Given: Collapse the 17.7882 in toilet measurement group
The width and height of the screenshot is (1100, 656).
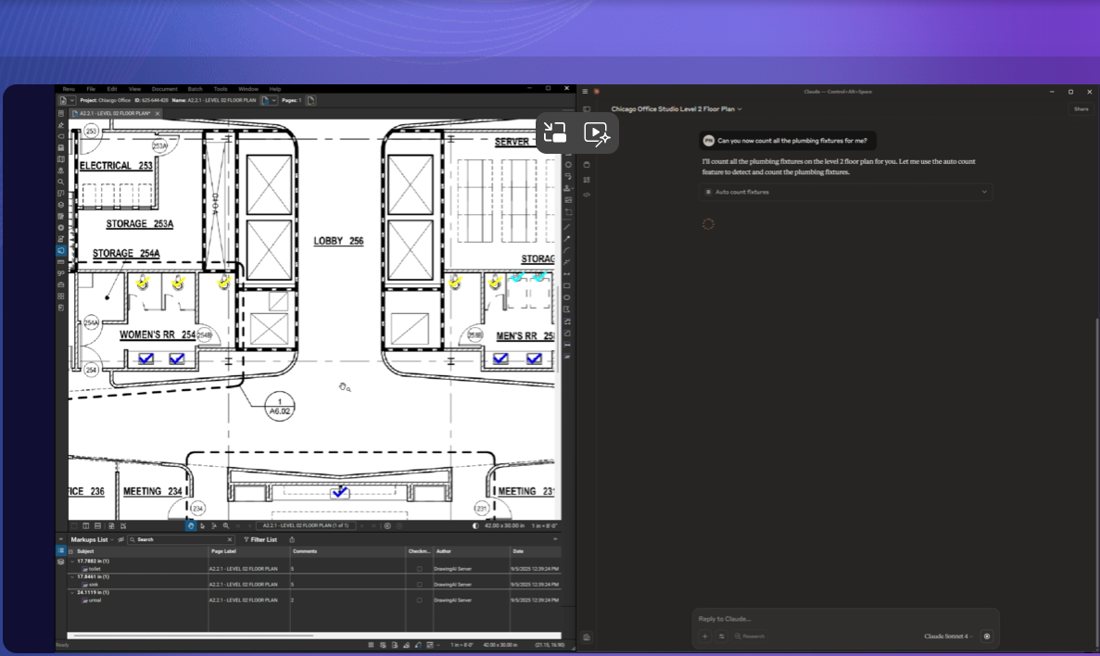Looking at the screenshot, I should pyautogui.click(x=73, y=562).
